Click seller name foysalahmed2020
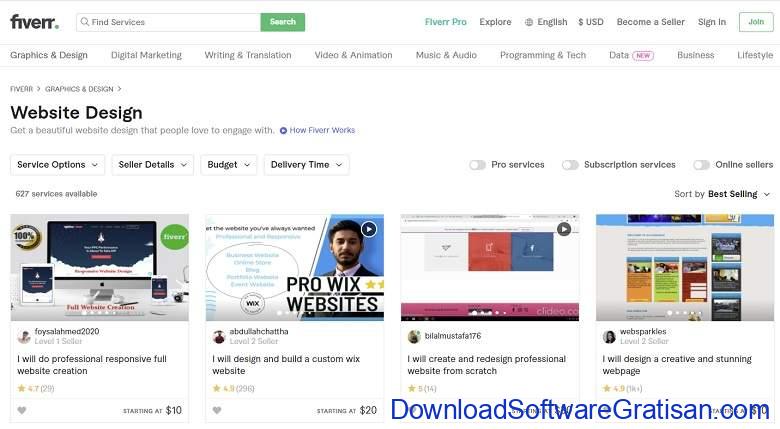Screen dimensions: 780x429 [67, 331]
